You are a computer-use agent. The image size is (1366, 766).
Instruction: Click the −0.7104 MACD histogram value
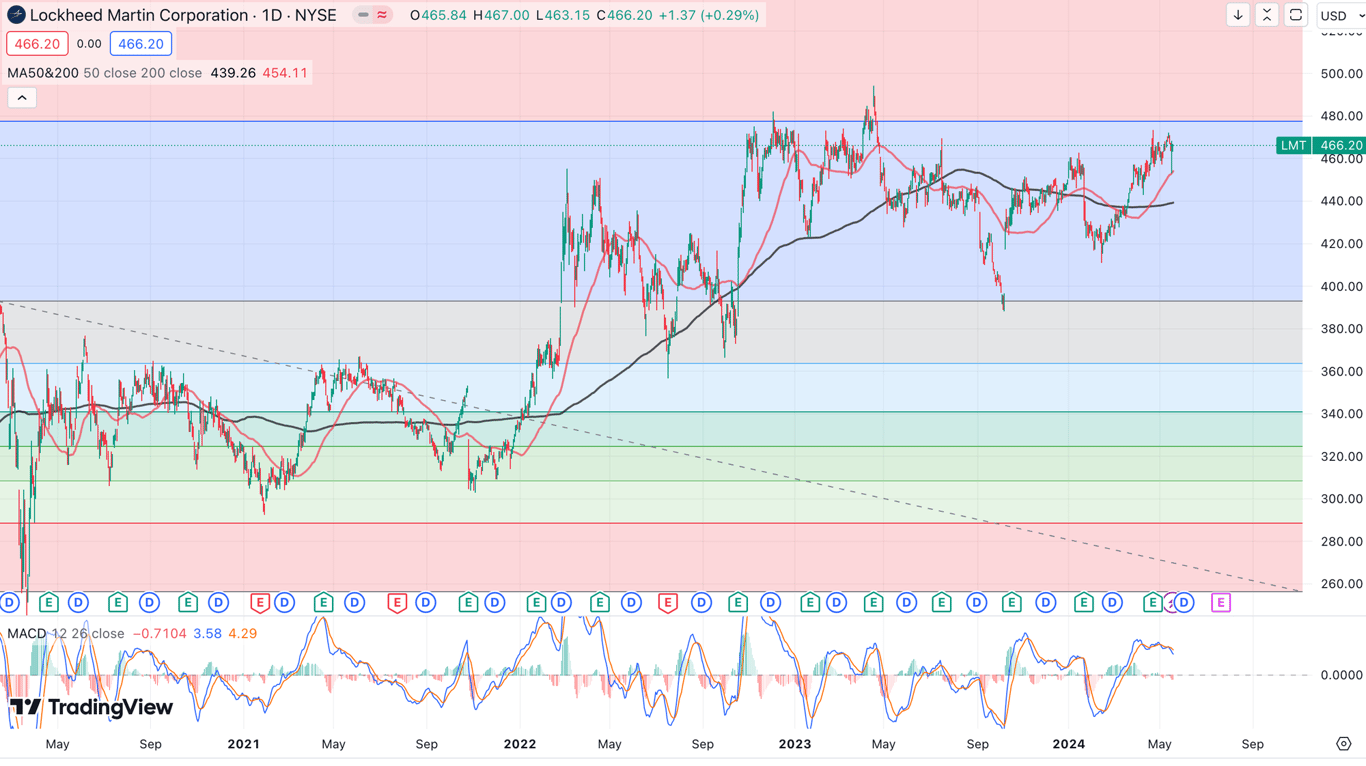click(160, 633)
